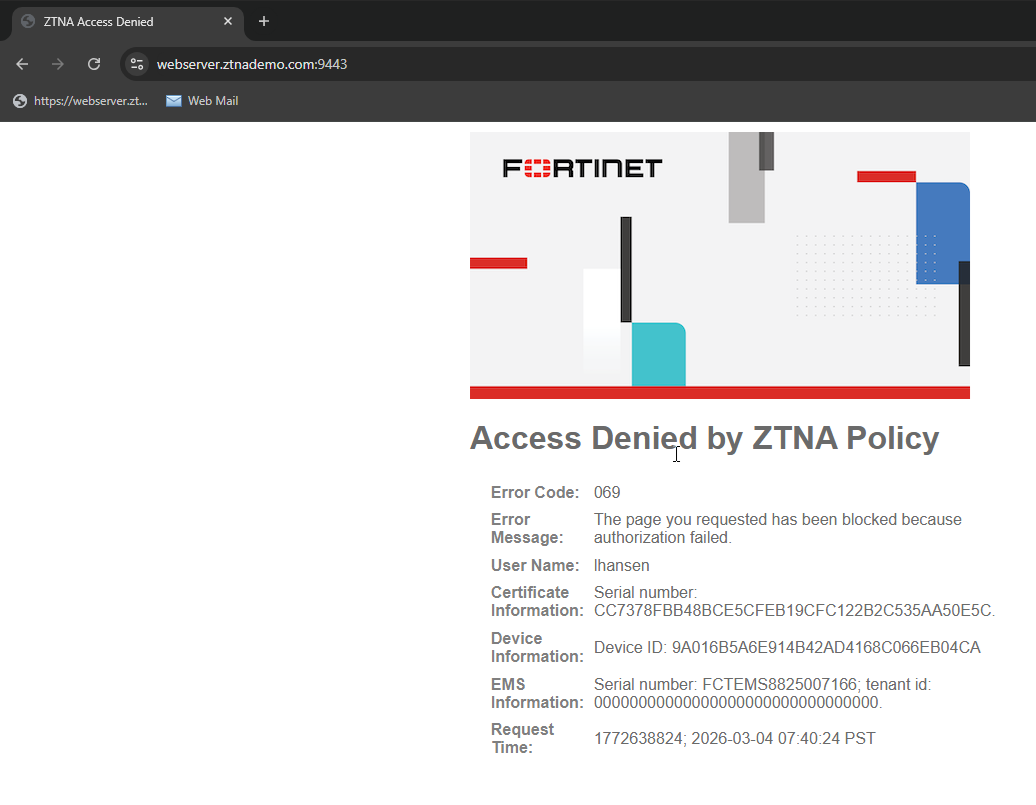Click the EMS Information label
The height and width of the screenshot is (805, 1036).
coord(537,693)
